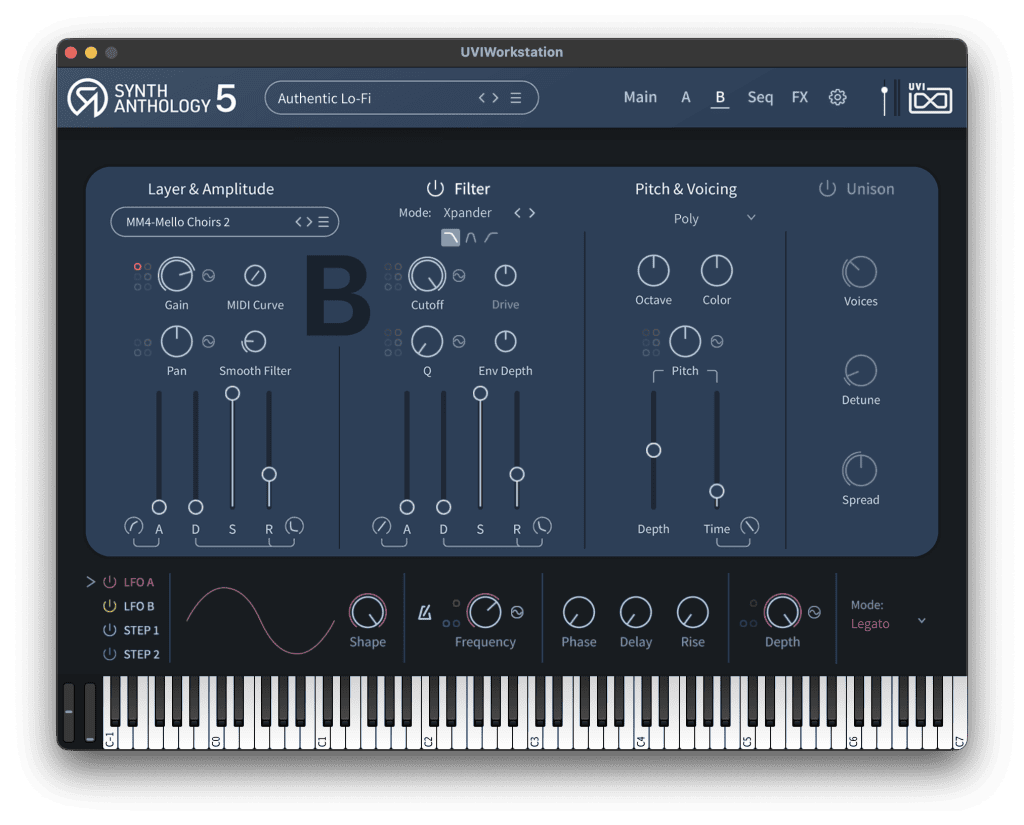
Task: Select STEP 2 modulator label
Action: pyautogui.click(x=142, y=654)
